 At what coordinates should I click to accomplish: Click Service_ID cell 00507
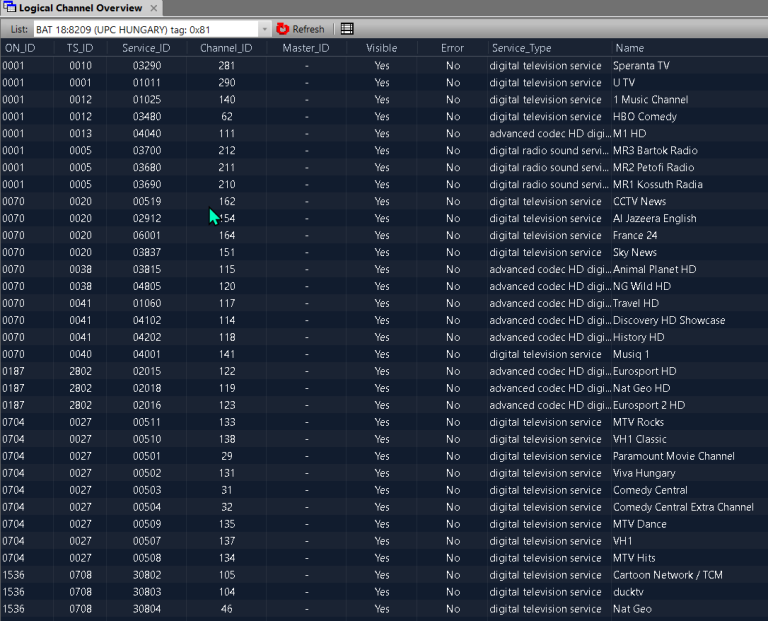146,541
